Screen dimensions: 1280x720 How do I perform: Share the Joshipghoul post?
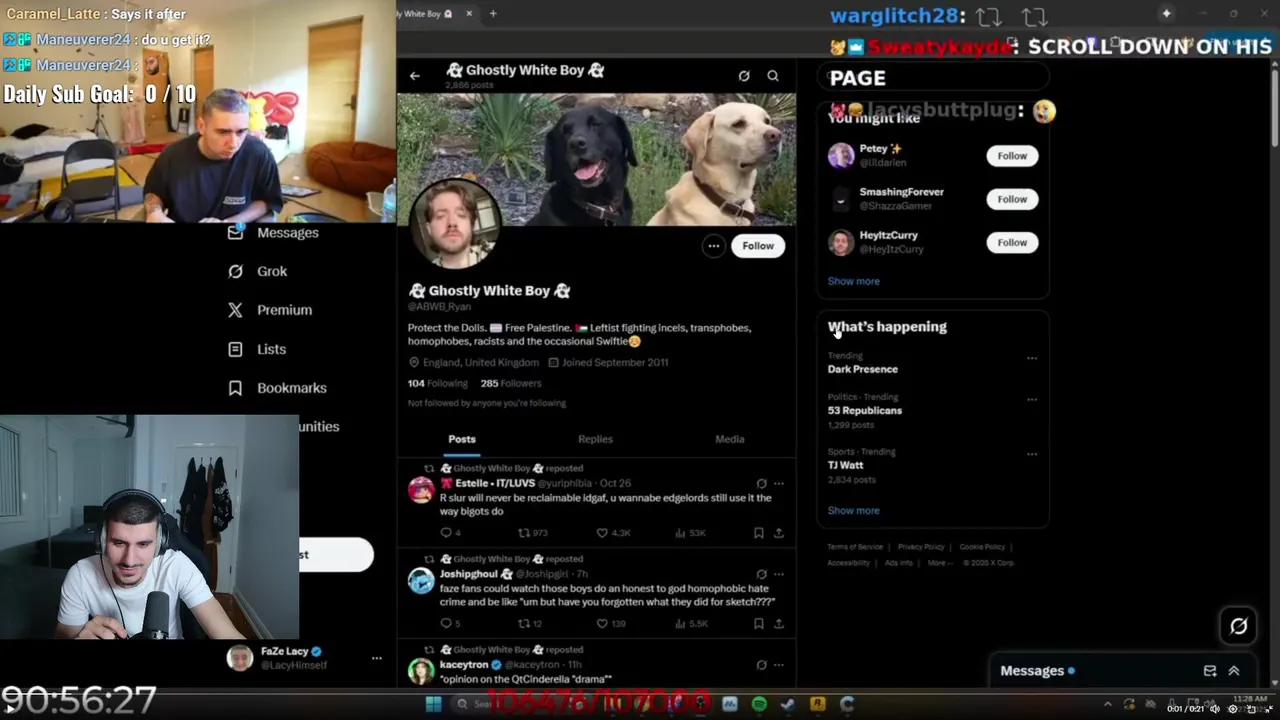[x=779, y=624]
